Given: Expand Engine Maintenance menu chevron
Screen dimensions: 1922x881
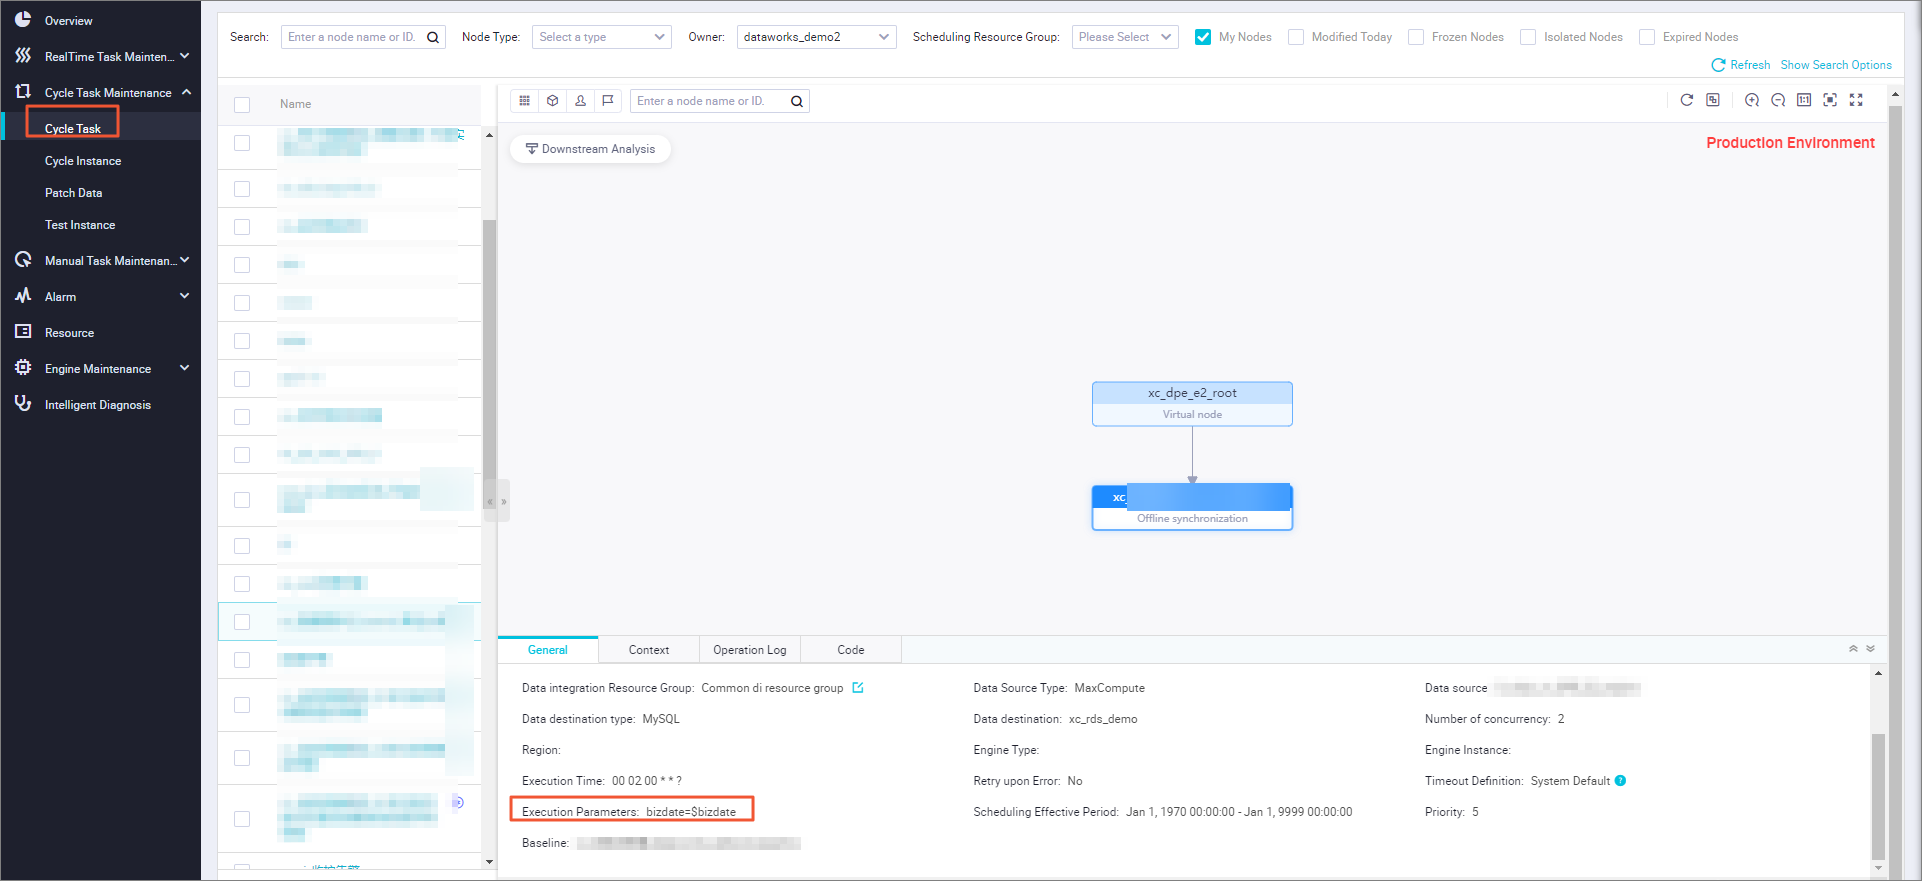Looking at the screenshot, I should click(x=184, y=368).
